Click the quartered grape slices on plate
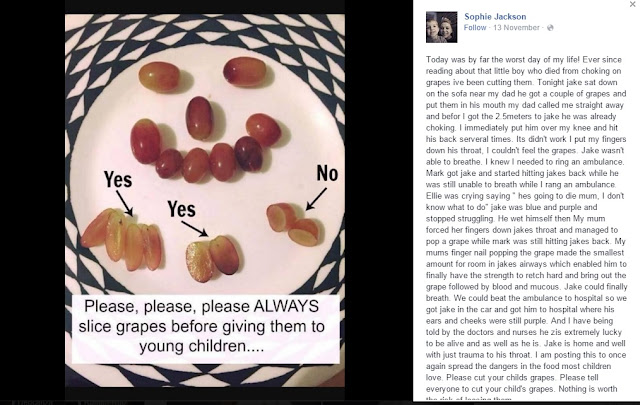The image size is (640, 405). 122,239
